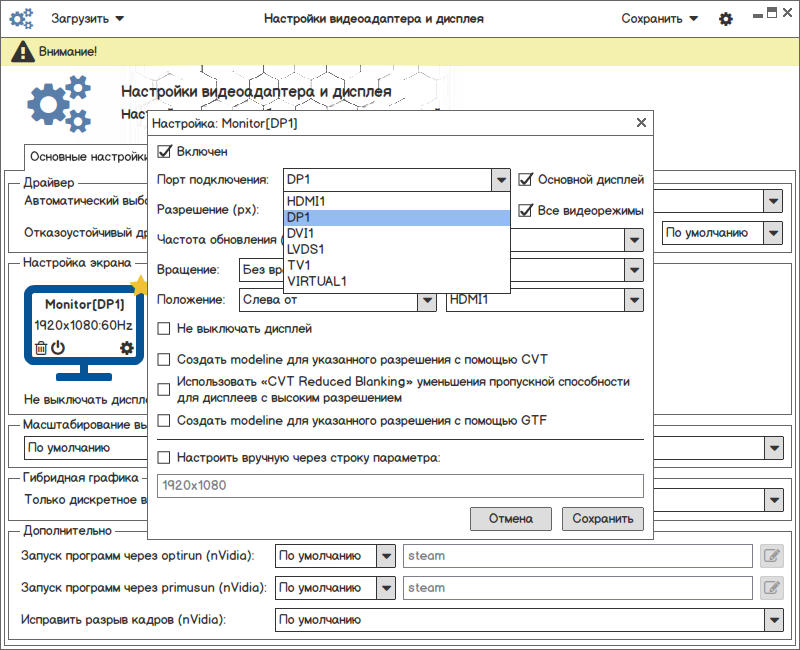
Task: Enable Не выключать дисплей checkbox in dialog
Action: [165, 328]
